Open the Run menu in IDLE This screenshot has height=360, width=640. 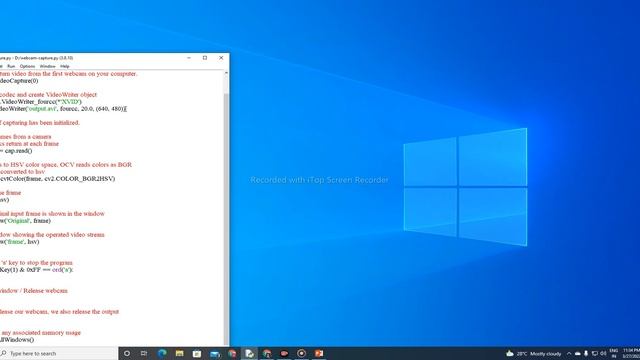(x=11, y=66)
